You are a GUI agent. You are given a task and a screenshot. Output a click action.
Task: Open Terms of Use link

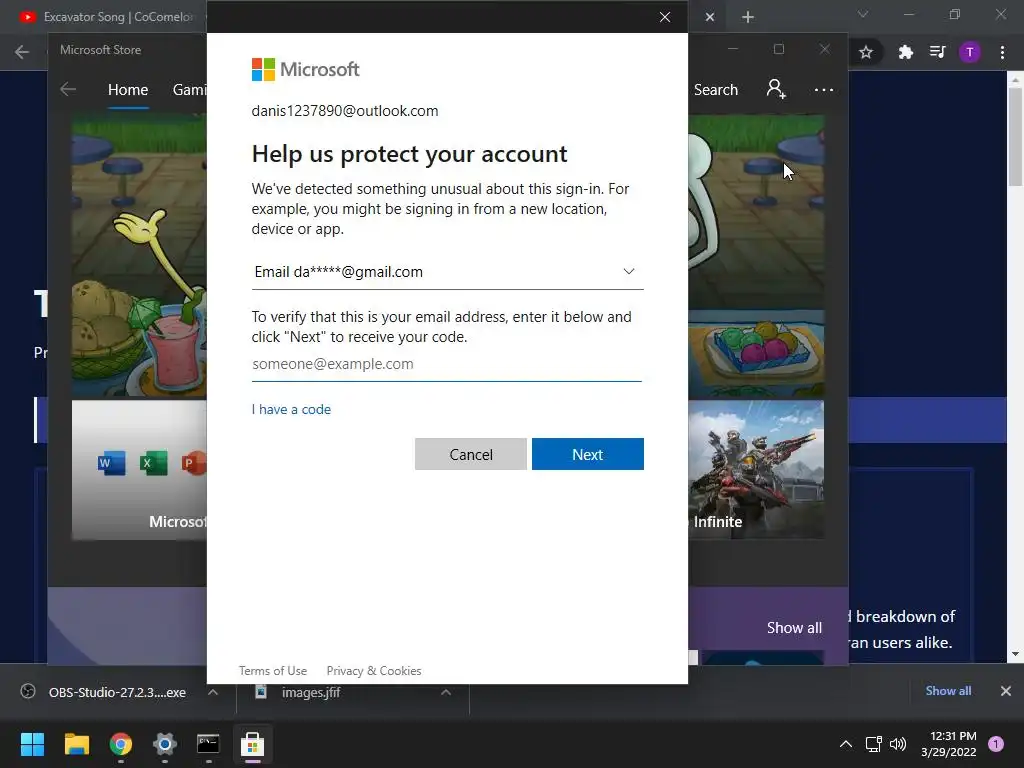[x=273, y=671]
